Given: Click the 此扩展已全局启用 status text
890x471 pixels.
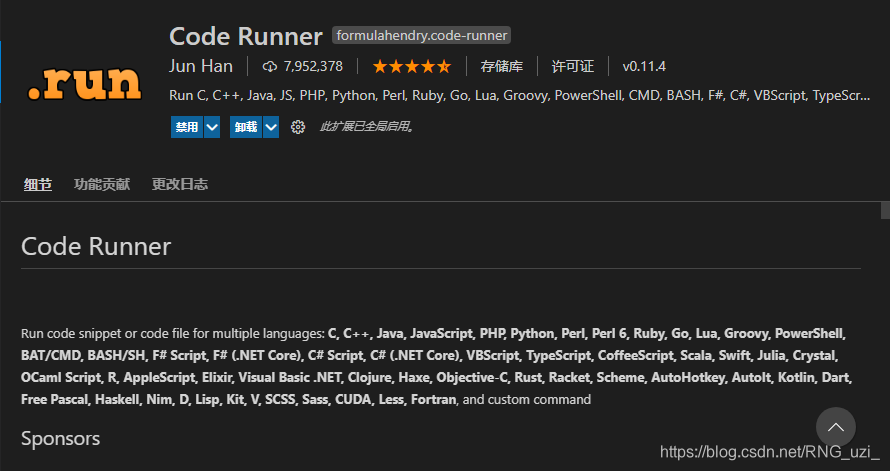Looking at the screenshot, I should [368, 127].
